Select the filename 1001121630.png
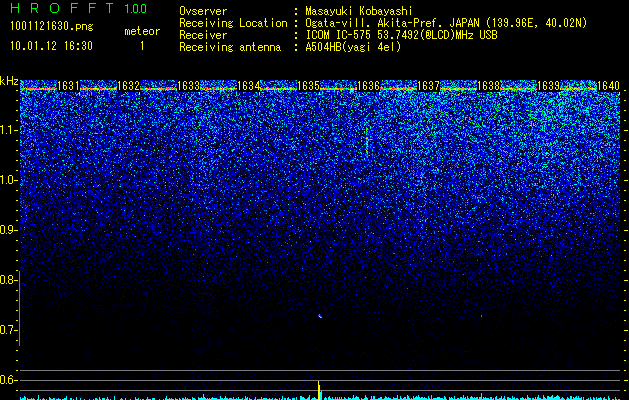This screenshot has width=629, height=400. point(52,26)
